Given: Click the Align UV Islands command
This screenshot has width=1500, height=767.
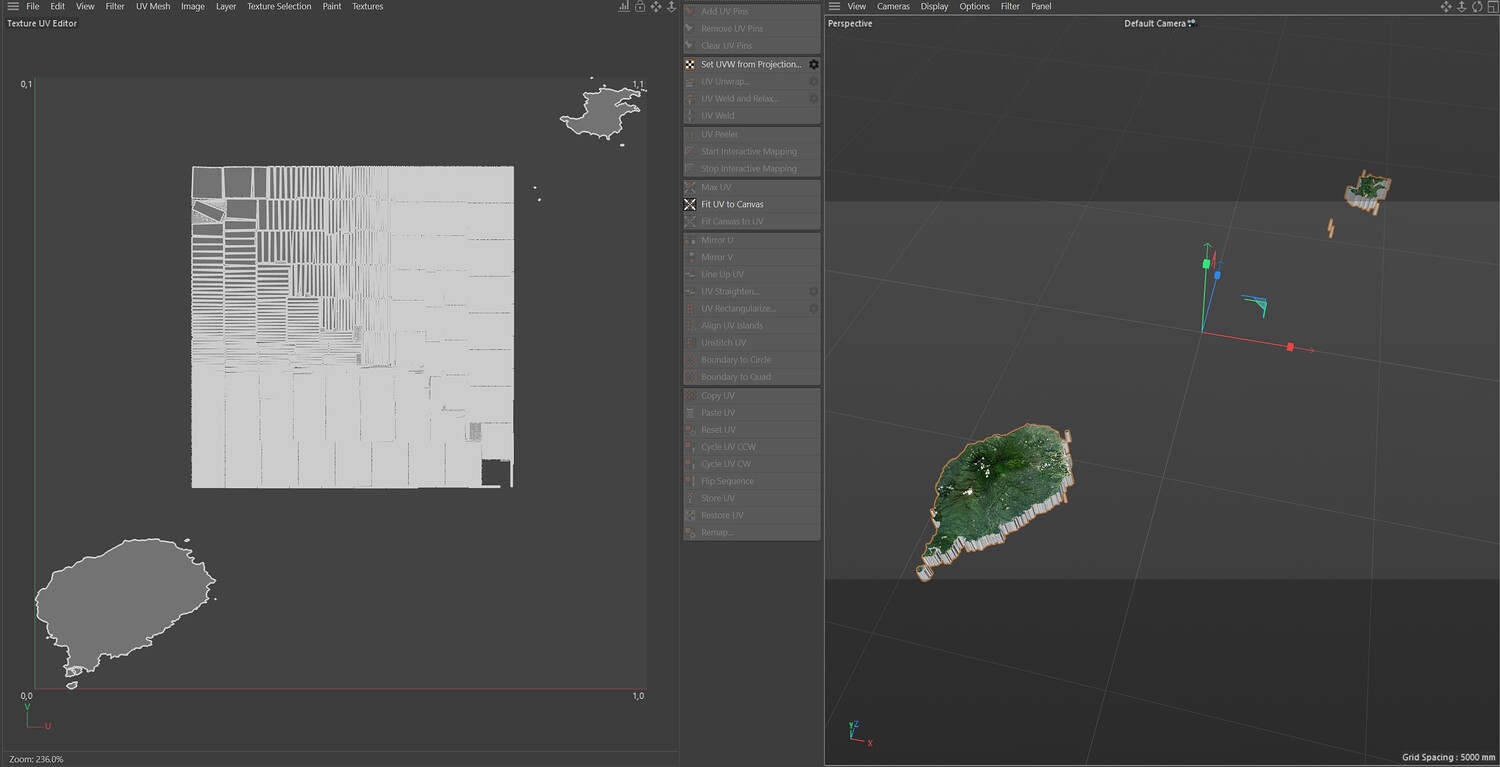Looking at the screenshot, I should coord(752,325).
